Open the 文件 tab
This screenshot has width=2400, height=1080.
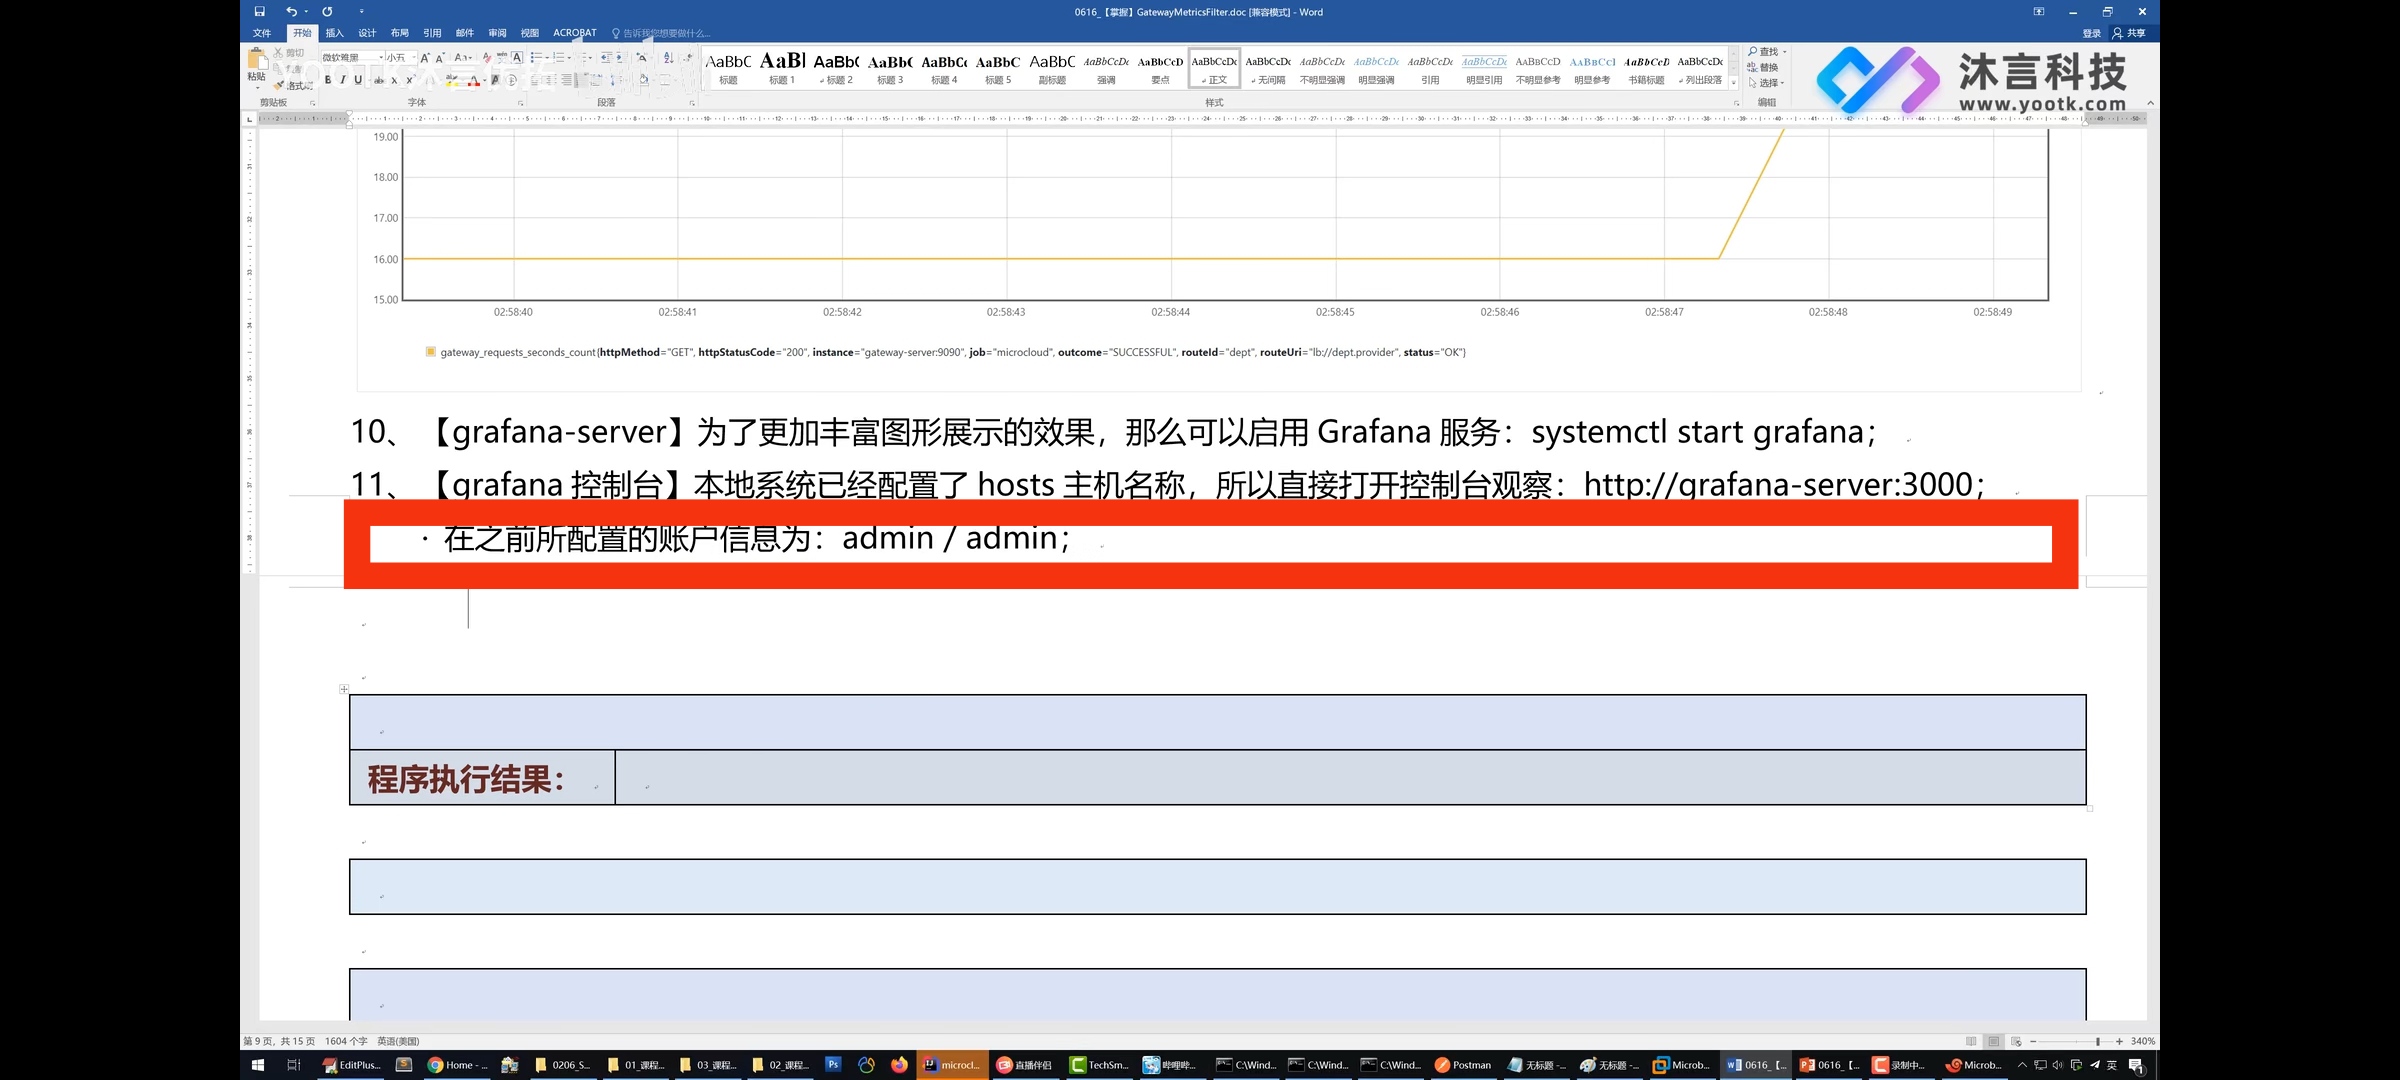(262, 33)
